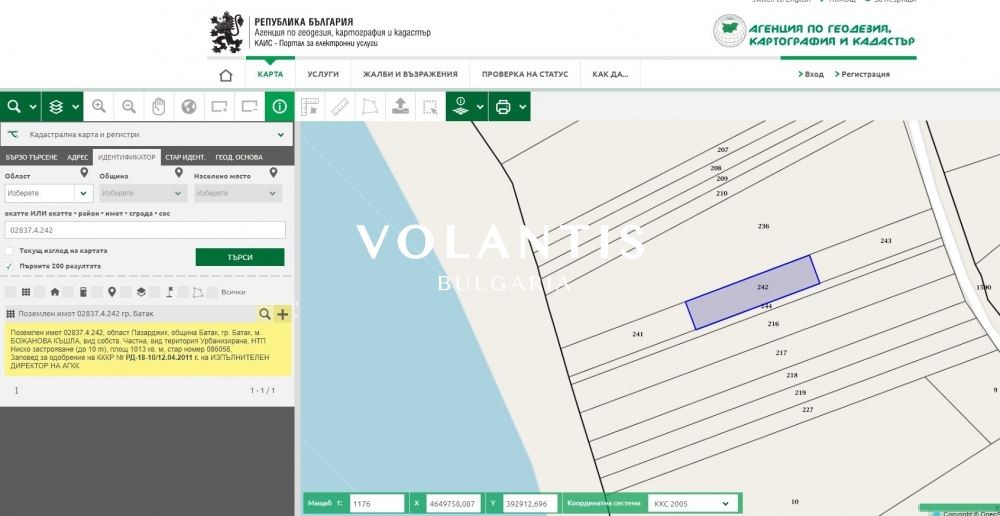Switch to АДРЕС tab
Viewport: 1000px width, 516px height.
78,158
